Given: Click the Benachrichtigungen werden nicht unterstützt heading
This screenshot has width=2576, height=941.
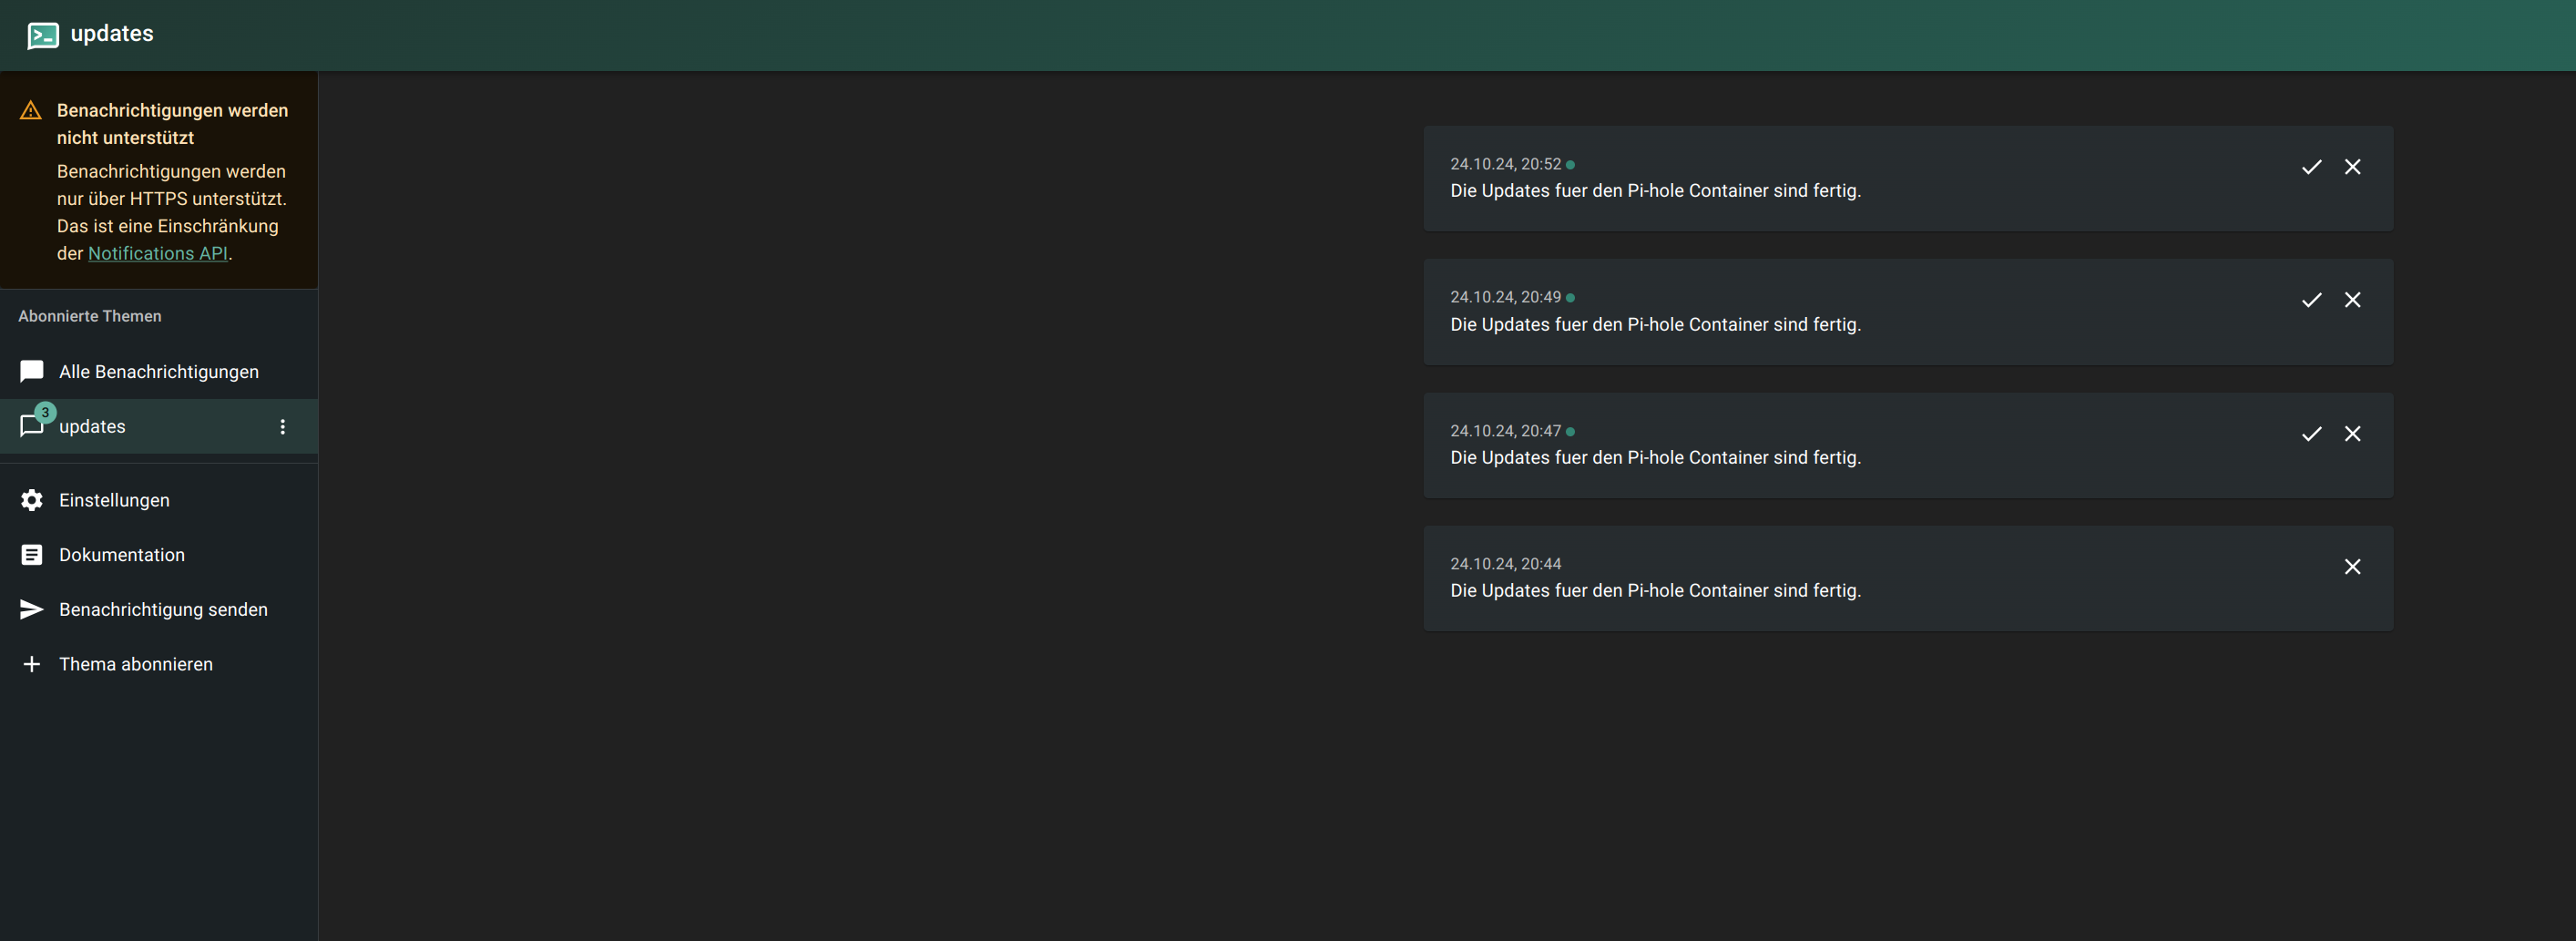Looking at the screenshot, I should click(x=172, y=124).
